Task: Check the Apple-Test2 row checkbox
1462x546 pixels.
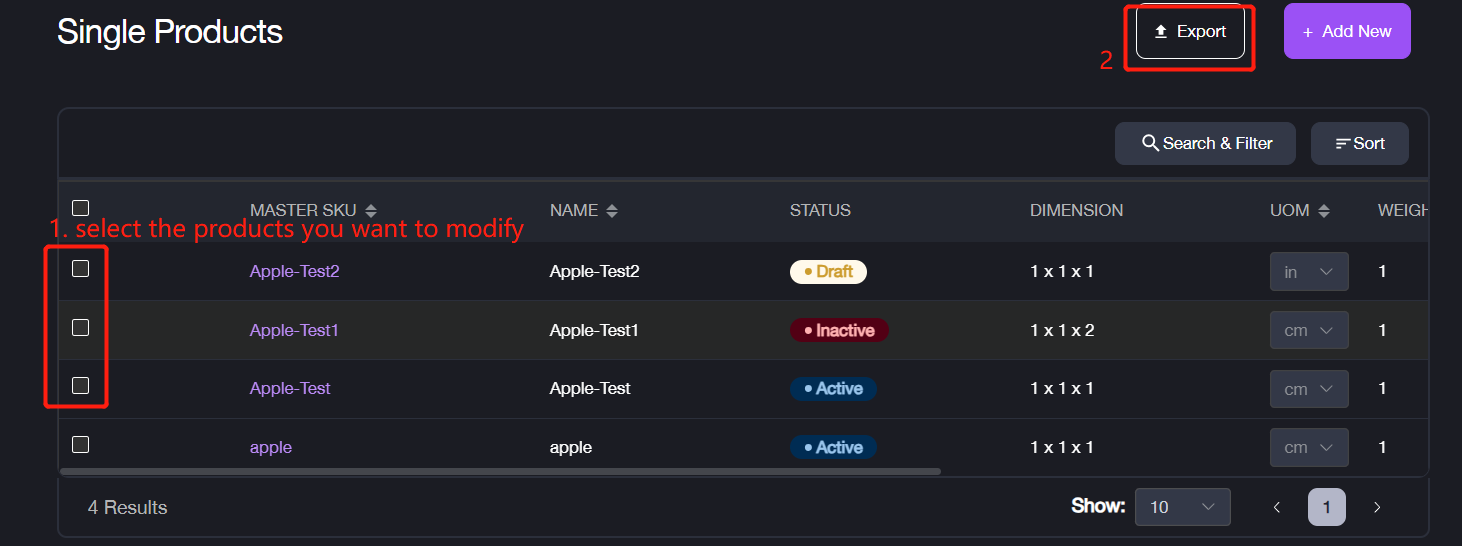Action: point(81,268)
